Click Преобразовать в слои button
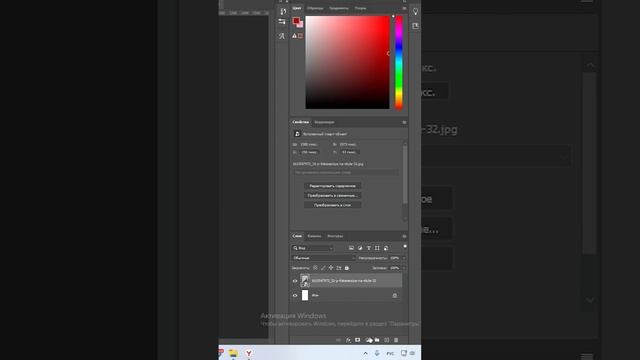This screenshot has width=640, height=360. click(x=332, y=205)
